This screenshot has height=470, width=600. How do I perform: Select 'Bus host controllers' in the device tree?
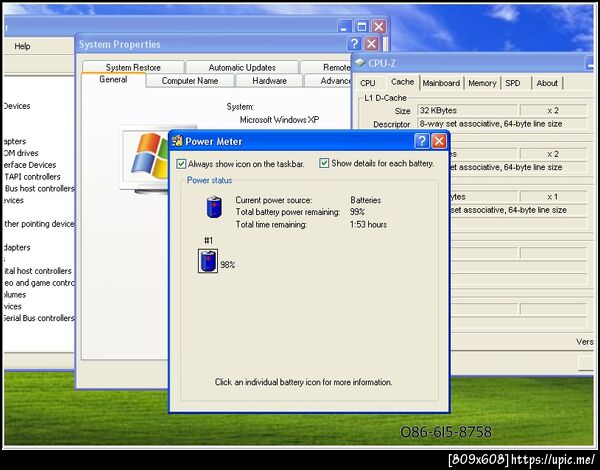(39, 189)
